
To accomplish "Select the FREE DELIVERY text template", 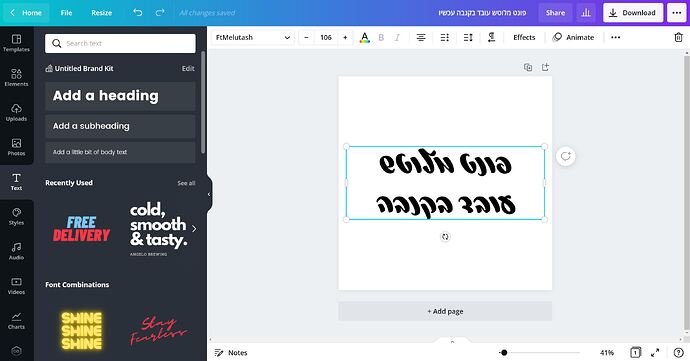I will pos(81,229).
